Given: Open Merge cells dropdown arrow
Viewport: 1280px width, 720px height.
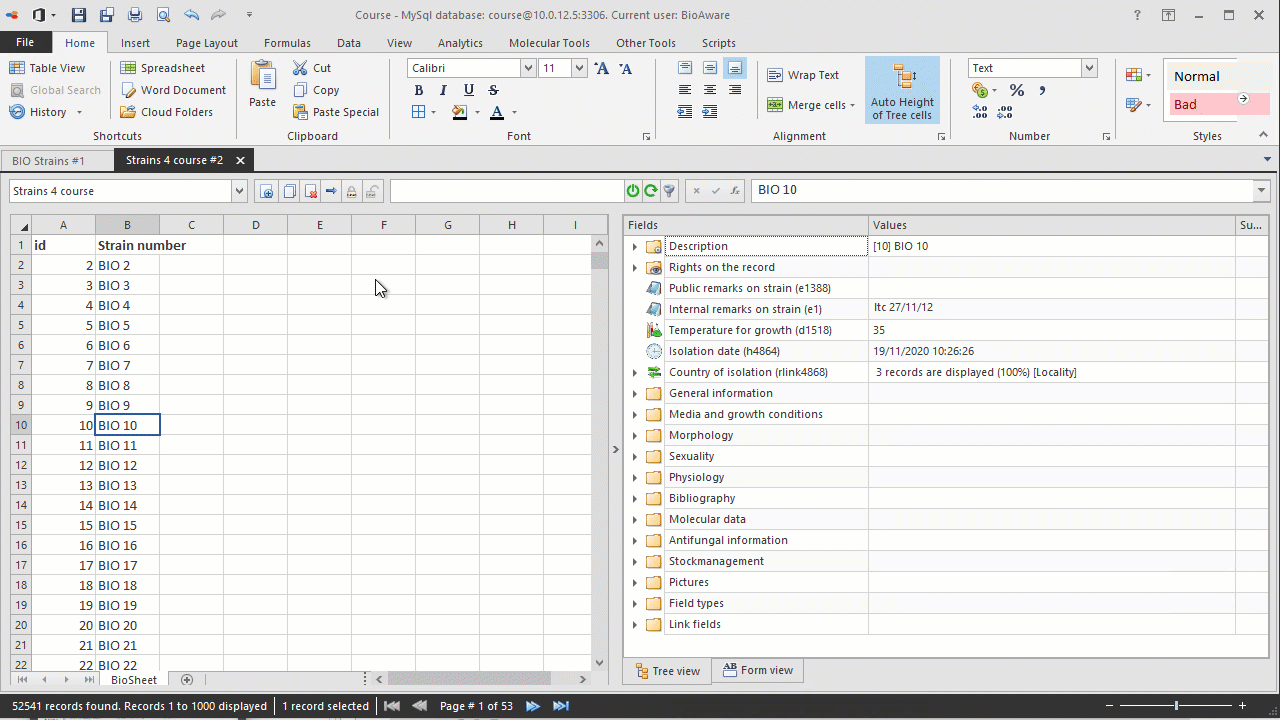Looking at the screenshot, I should (852, 105).
